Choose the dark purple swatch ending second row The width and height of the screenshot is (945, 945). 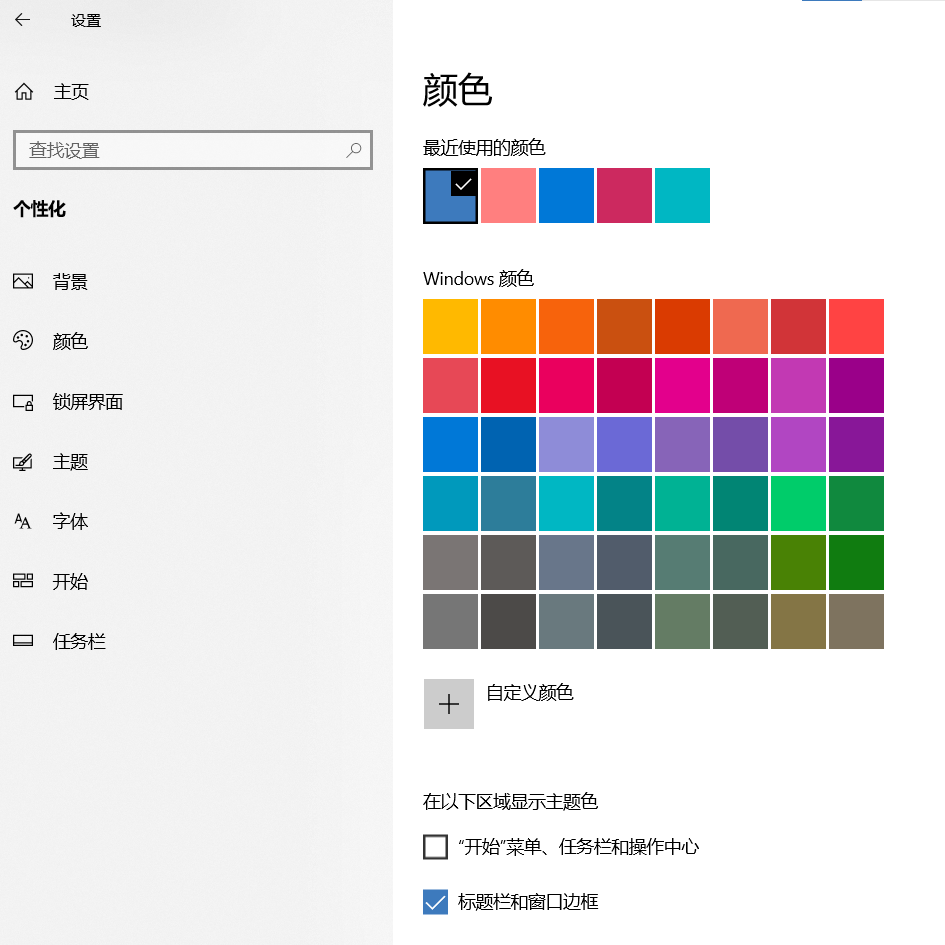coord(856,386)
